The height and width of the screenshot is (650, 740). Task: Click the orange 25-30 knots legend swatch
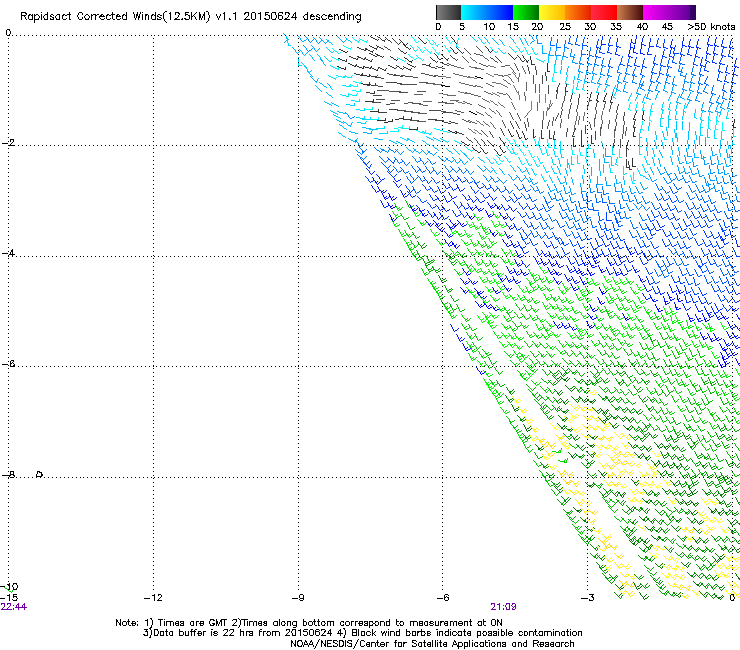(578, 12)
